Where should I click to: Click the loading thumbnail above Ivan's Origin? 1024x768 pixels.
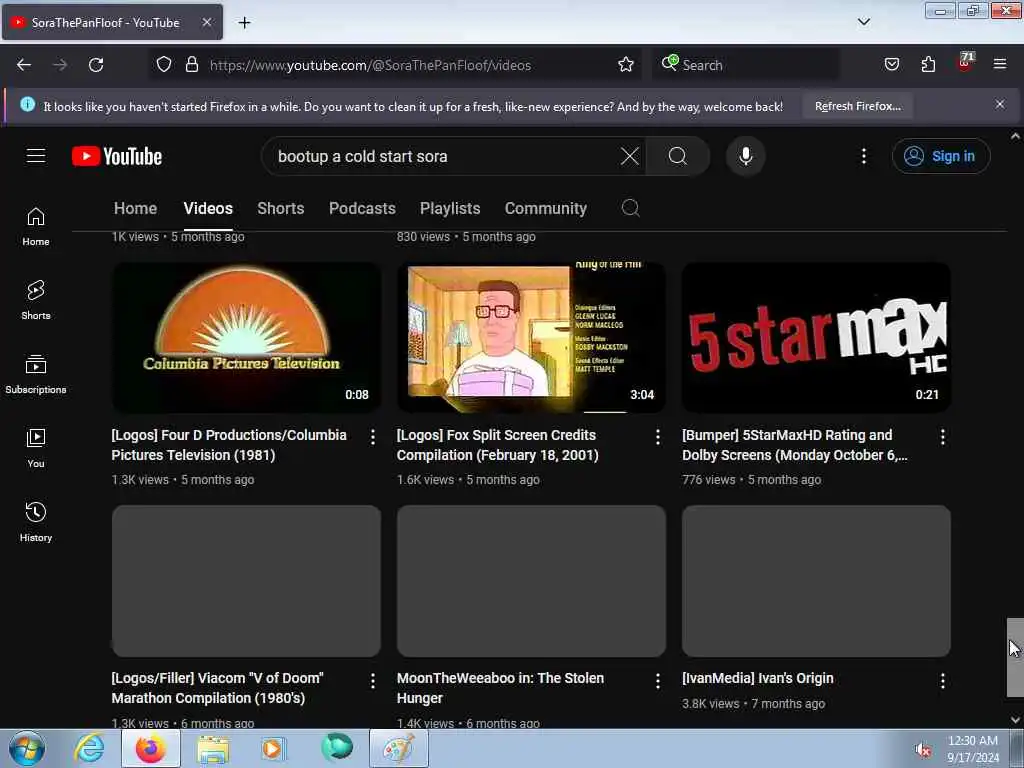(x=816, y=581)
